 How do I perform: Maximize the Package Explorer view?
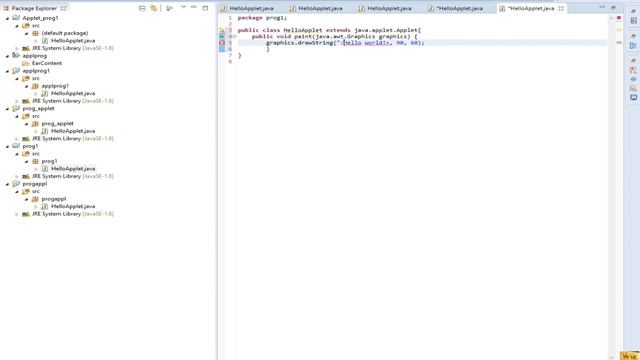click(205, 8)
